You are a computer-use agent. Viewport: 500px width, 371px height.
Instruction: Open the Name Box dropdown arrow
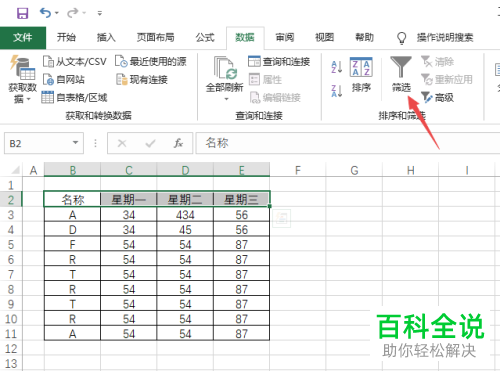76,143
